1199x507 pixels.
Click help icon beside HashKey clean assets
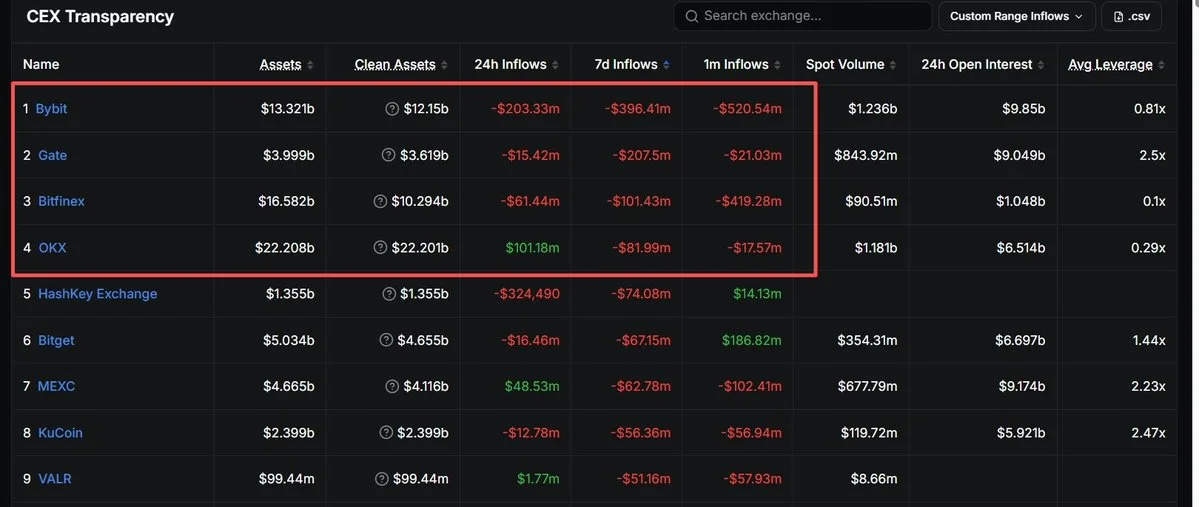(388, 294)
